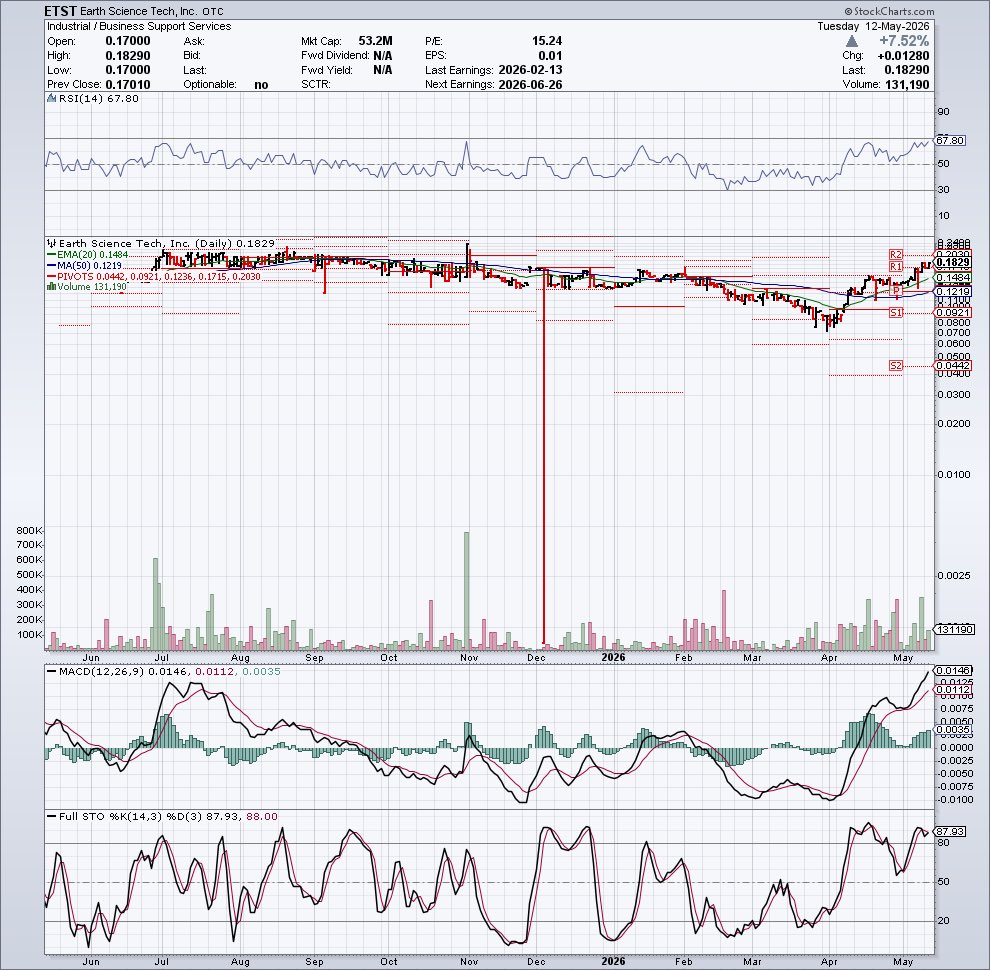
Task: Click the Nov label beneath the stochastic panel
Action: point(469,961)
